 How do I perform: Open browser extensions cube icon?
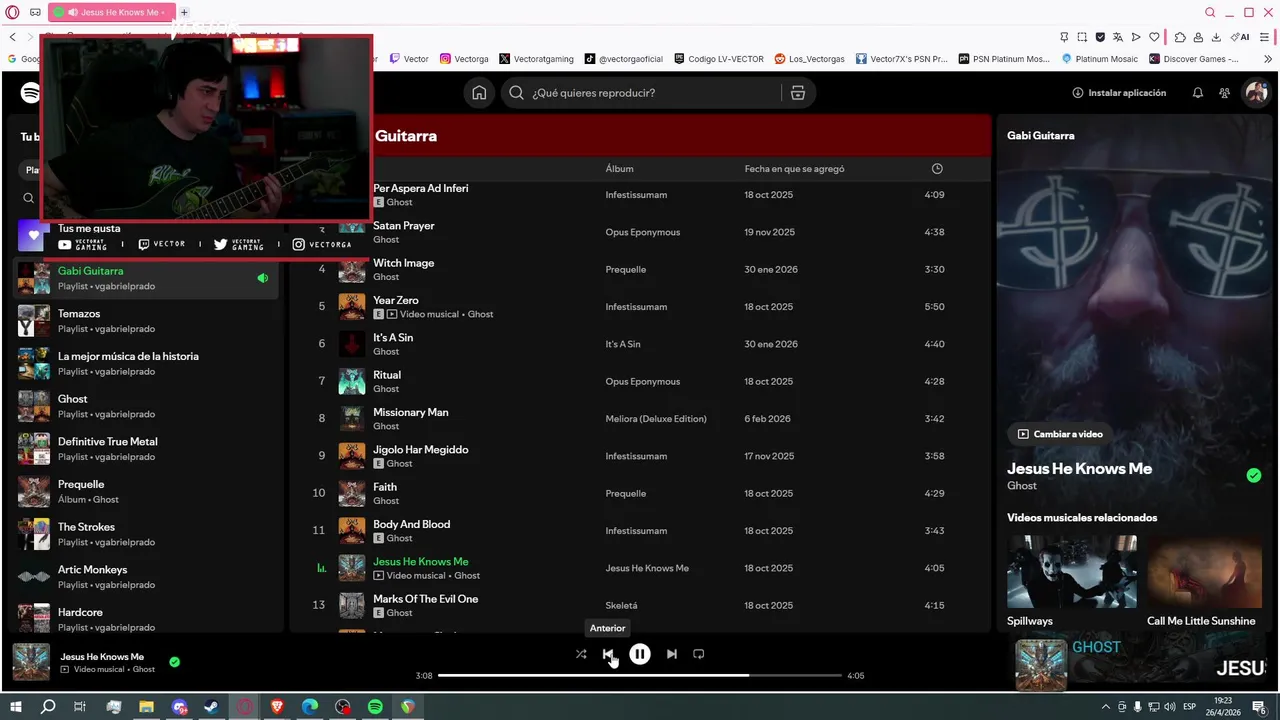(x=1180, y=37)
